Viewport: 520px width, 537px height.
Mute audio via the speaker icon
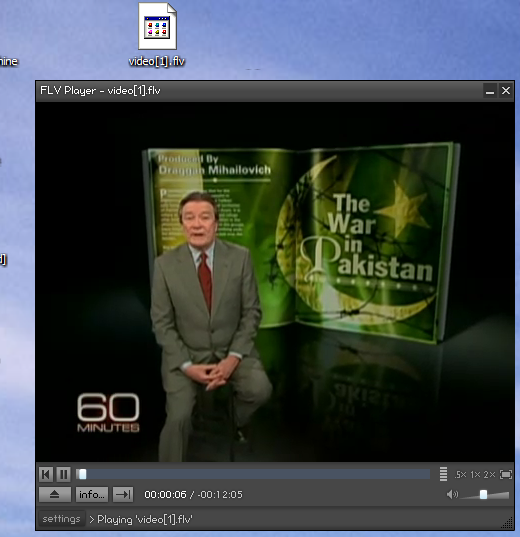[x=452, y=494]
